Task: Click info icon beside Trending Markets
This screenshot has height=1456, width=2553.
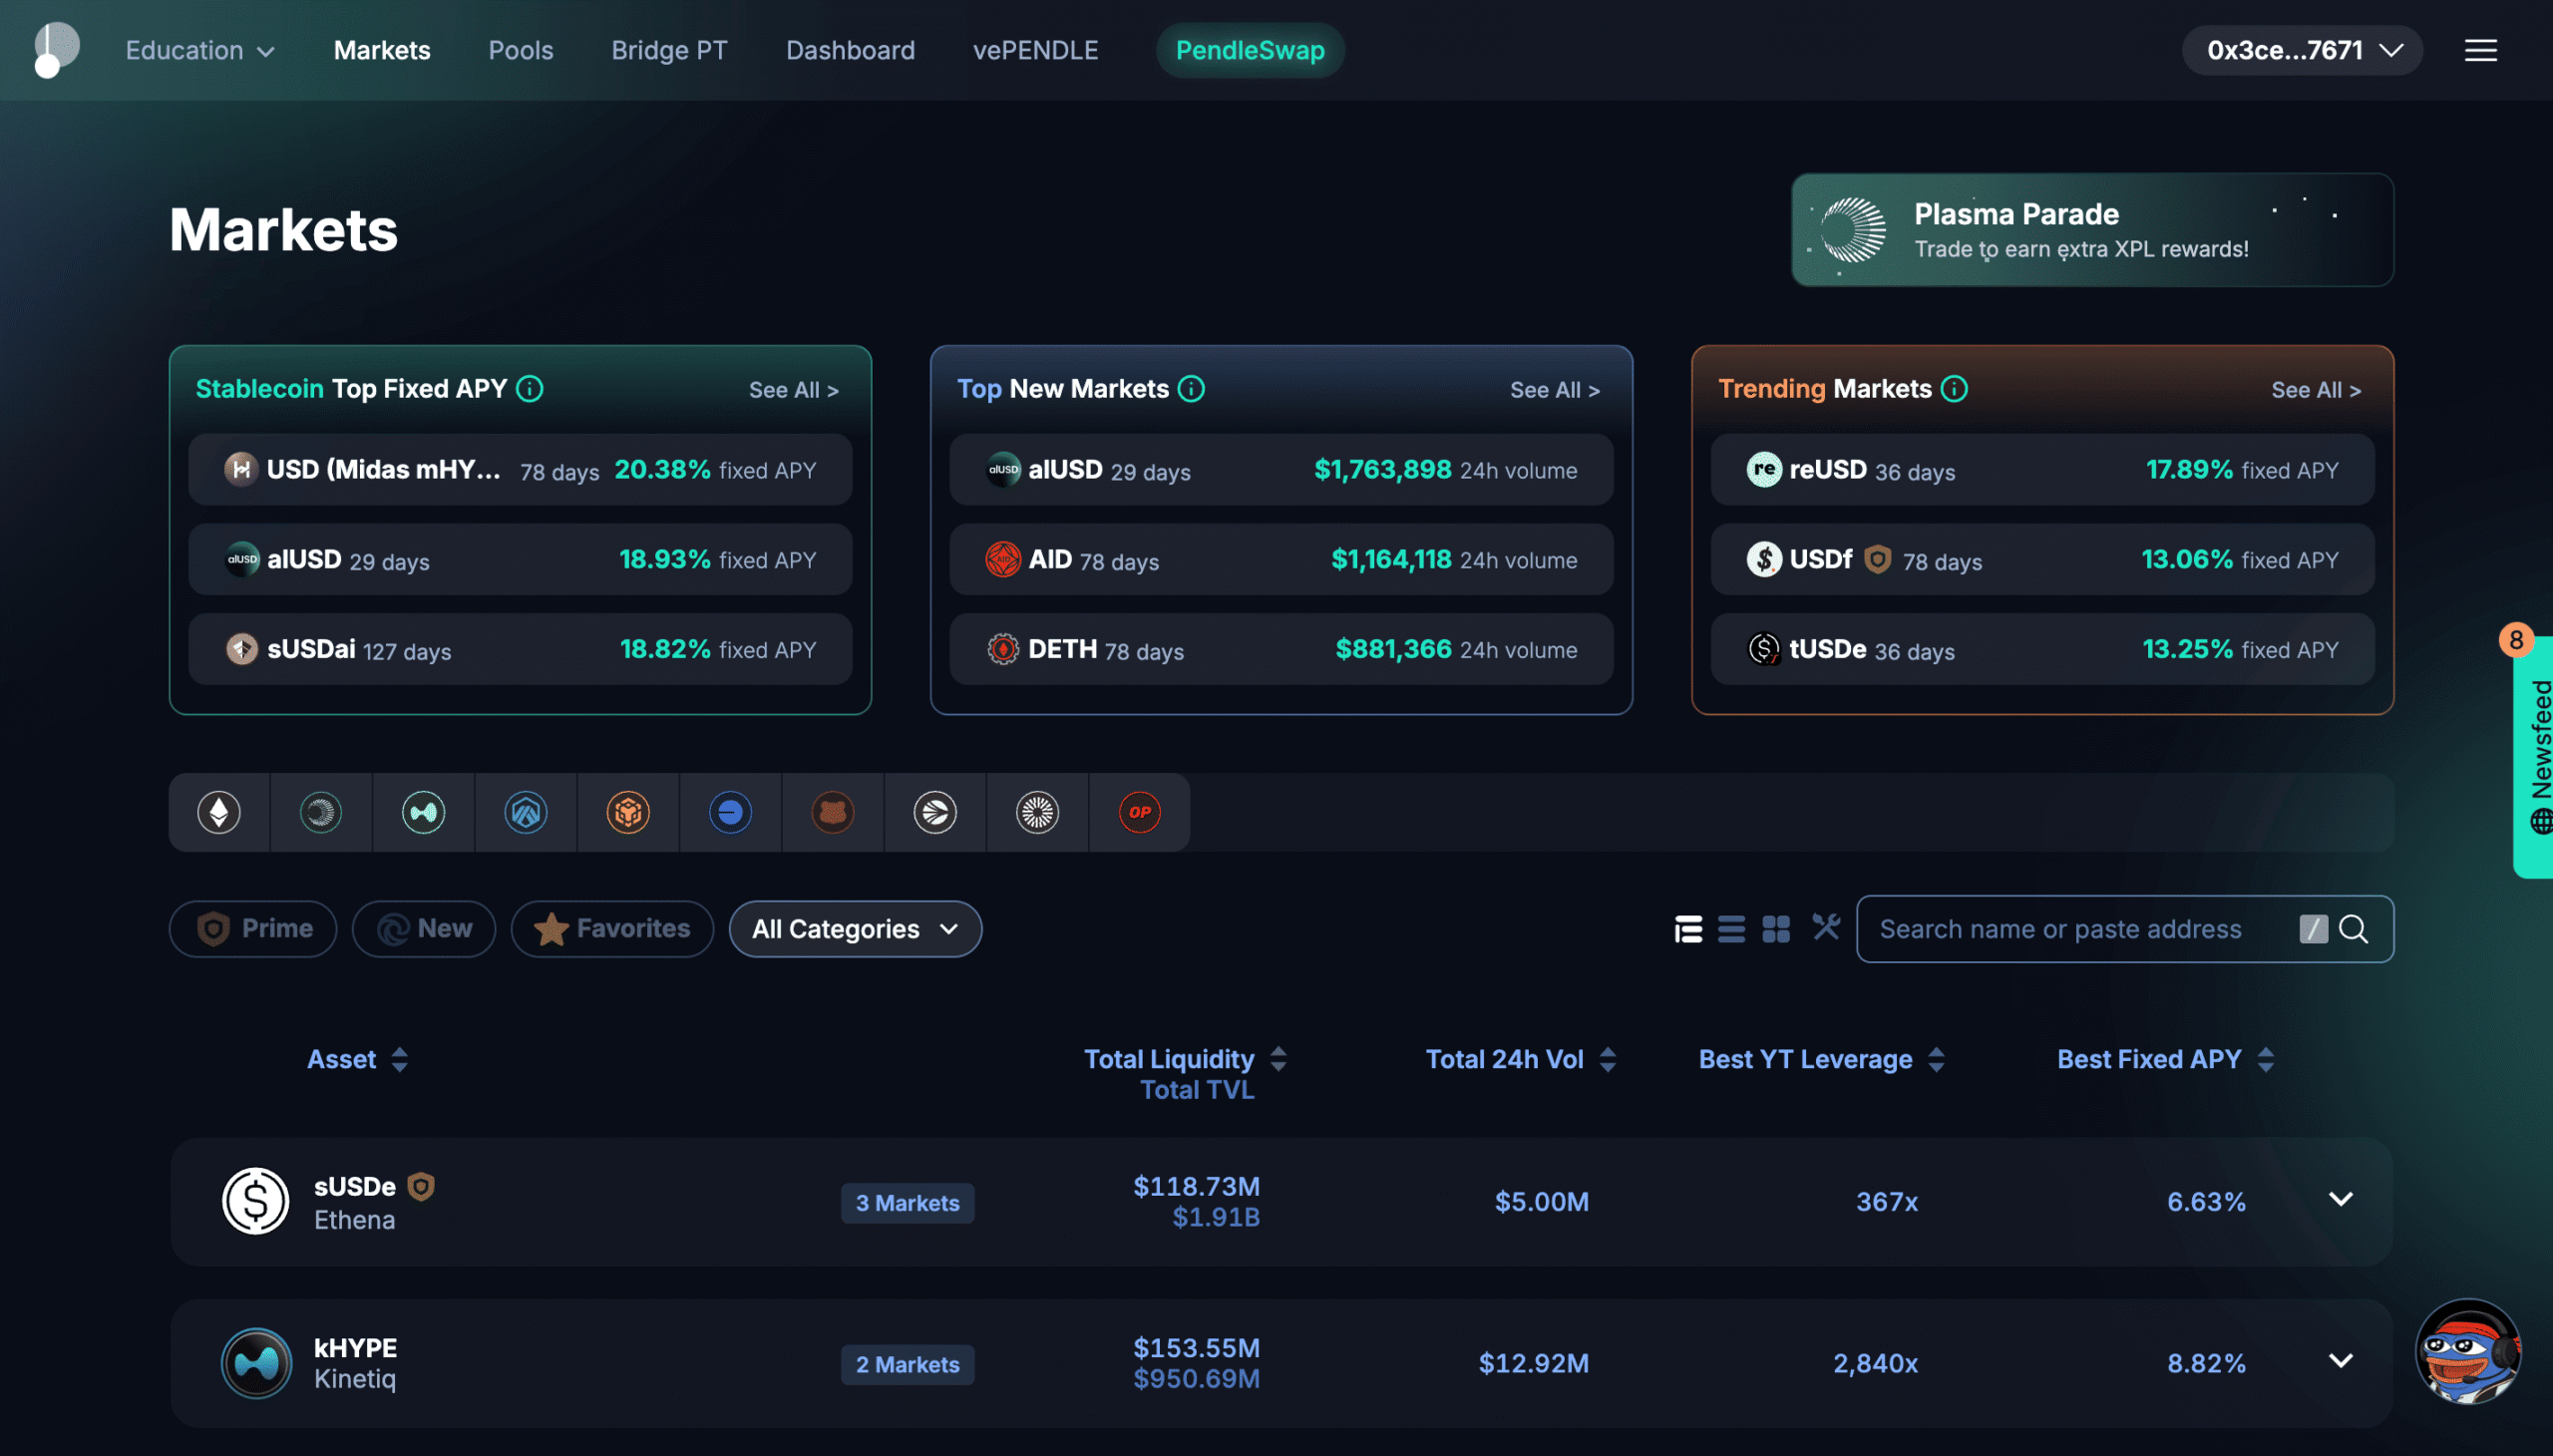Action: (x=1954, y=389)
